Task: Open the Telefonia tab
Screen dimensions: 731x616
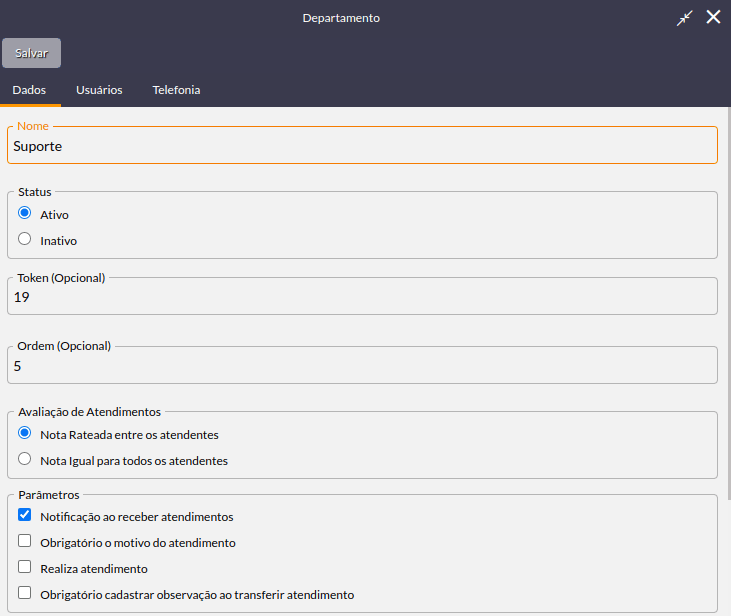Action: [x=176, y=90]
